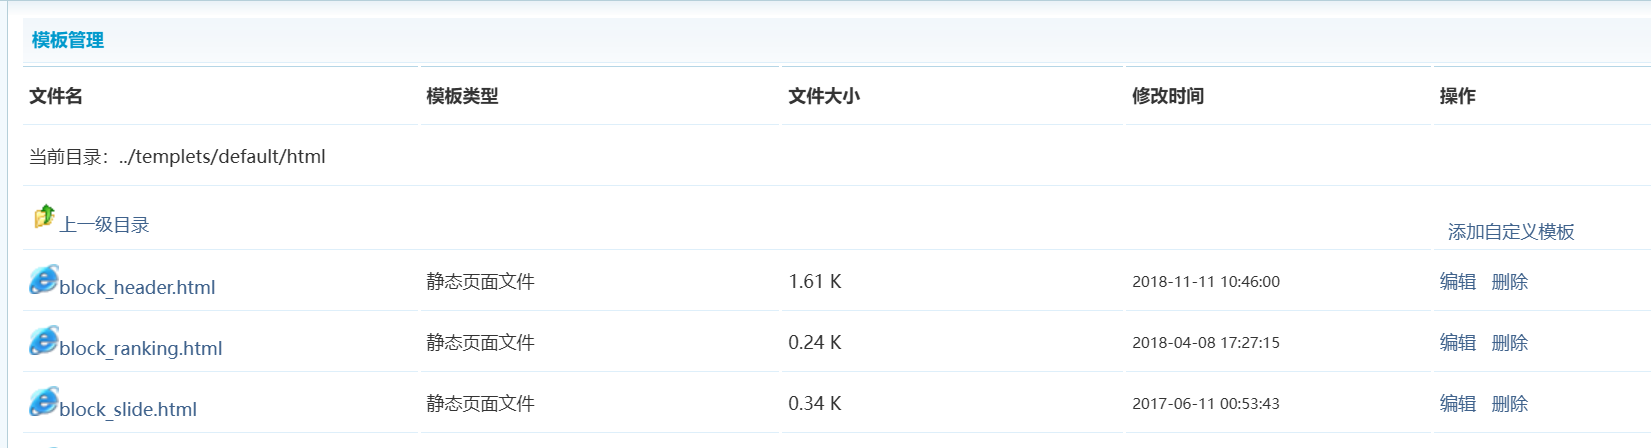
Task: Open block_slide.html file link
Action: [x=128, y=409]
